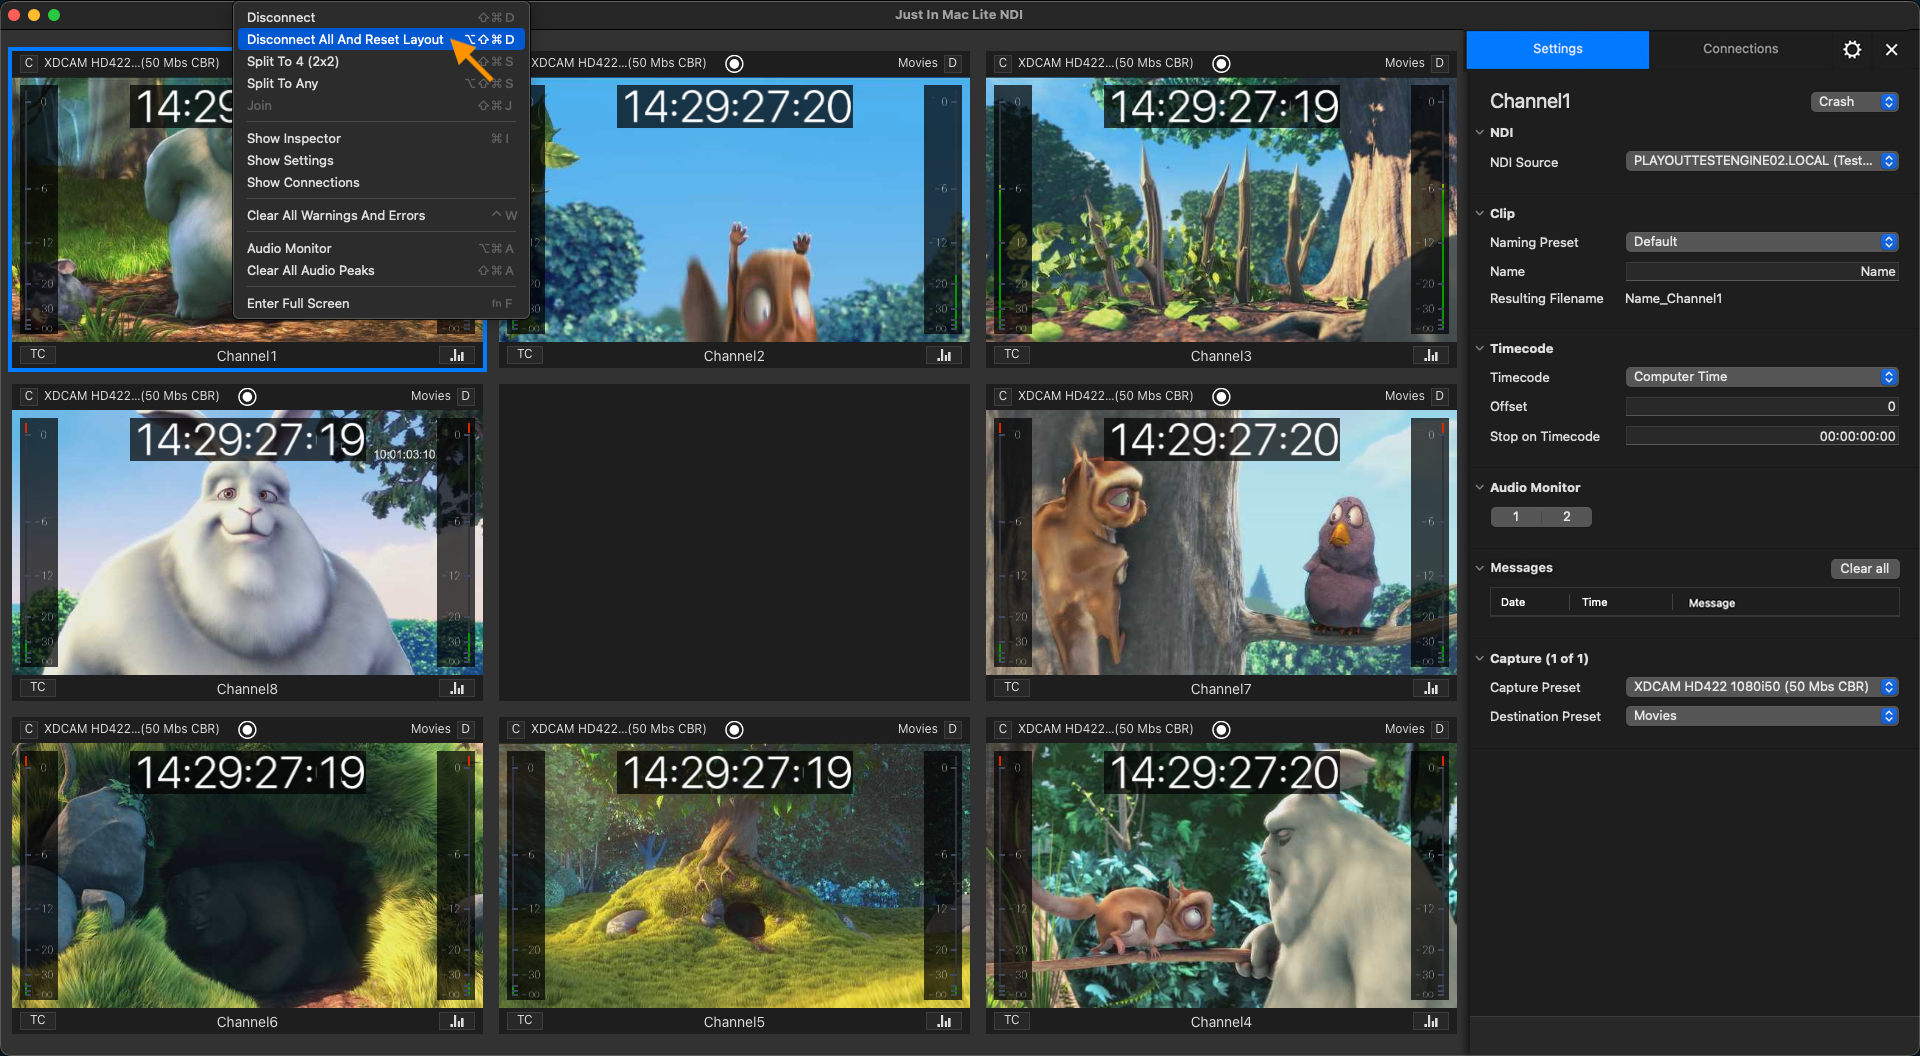Click the audio meter icon on Channel8

[457, 688]
